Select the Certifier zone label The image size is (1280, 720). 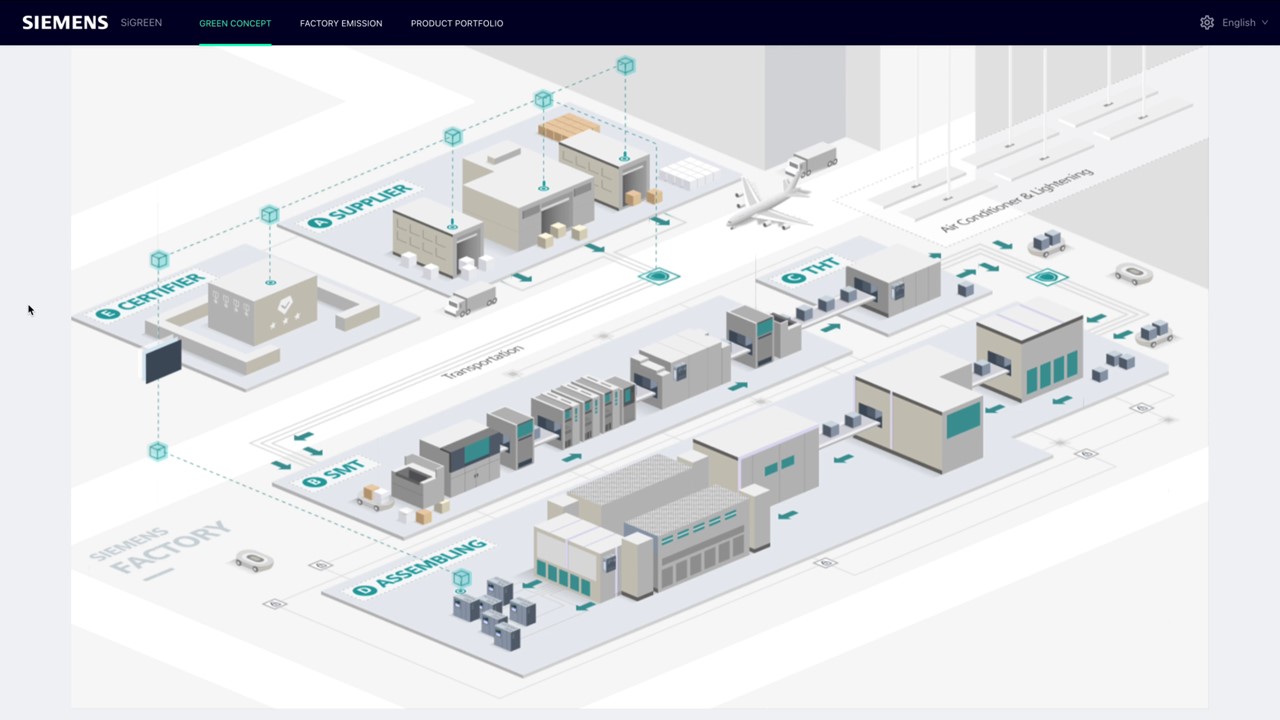(x=150, y=296)
